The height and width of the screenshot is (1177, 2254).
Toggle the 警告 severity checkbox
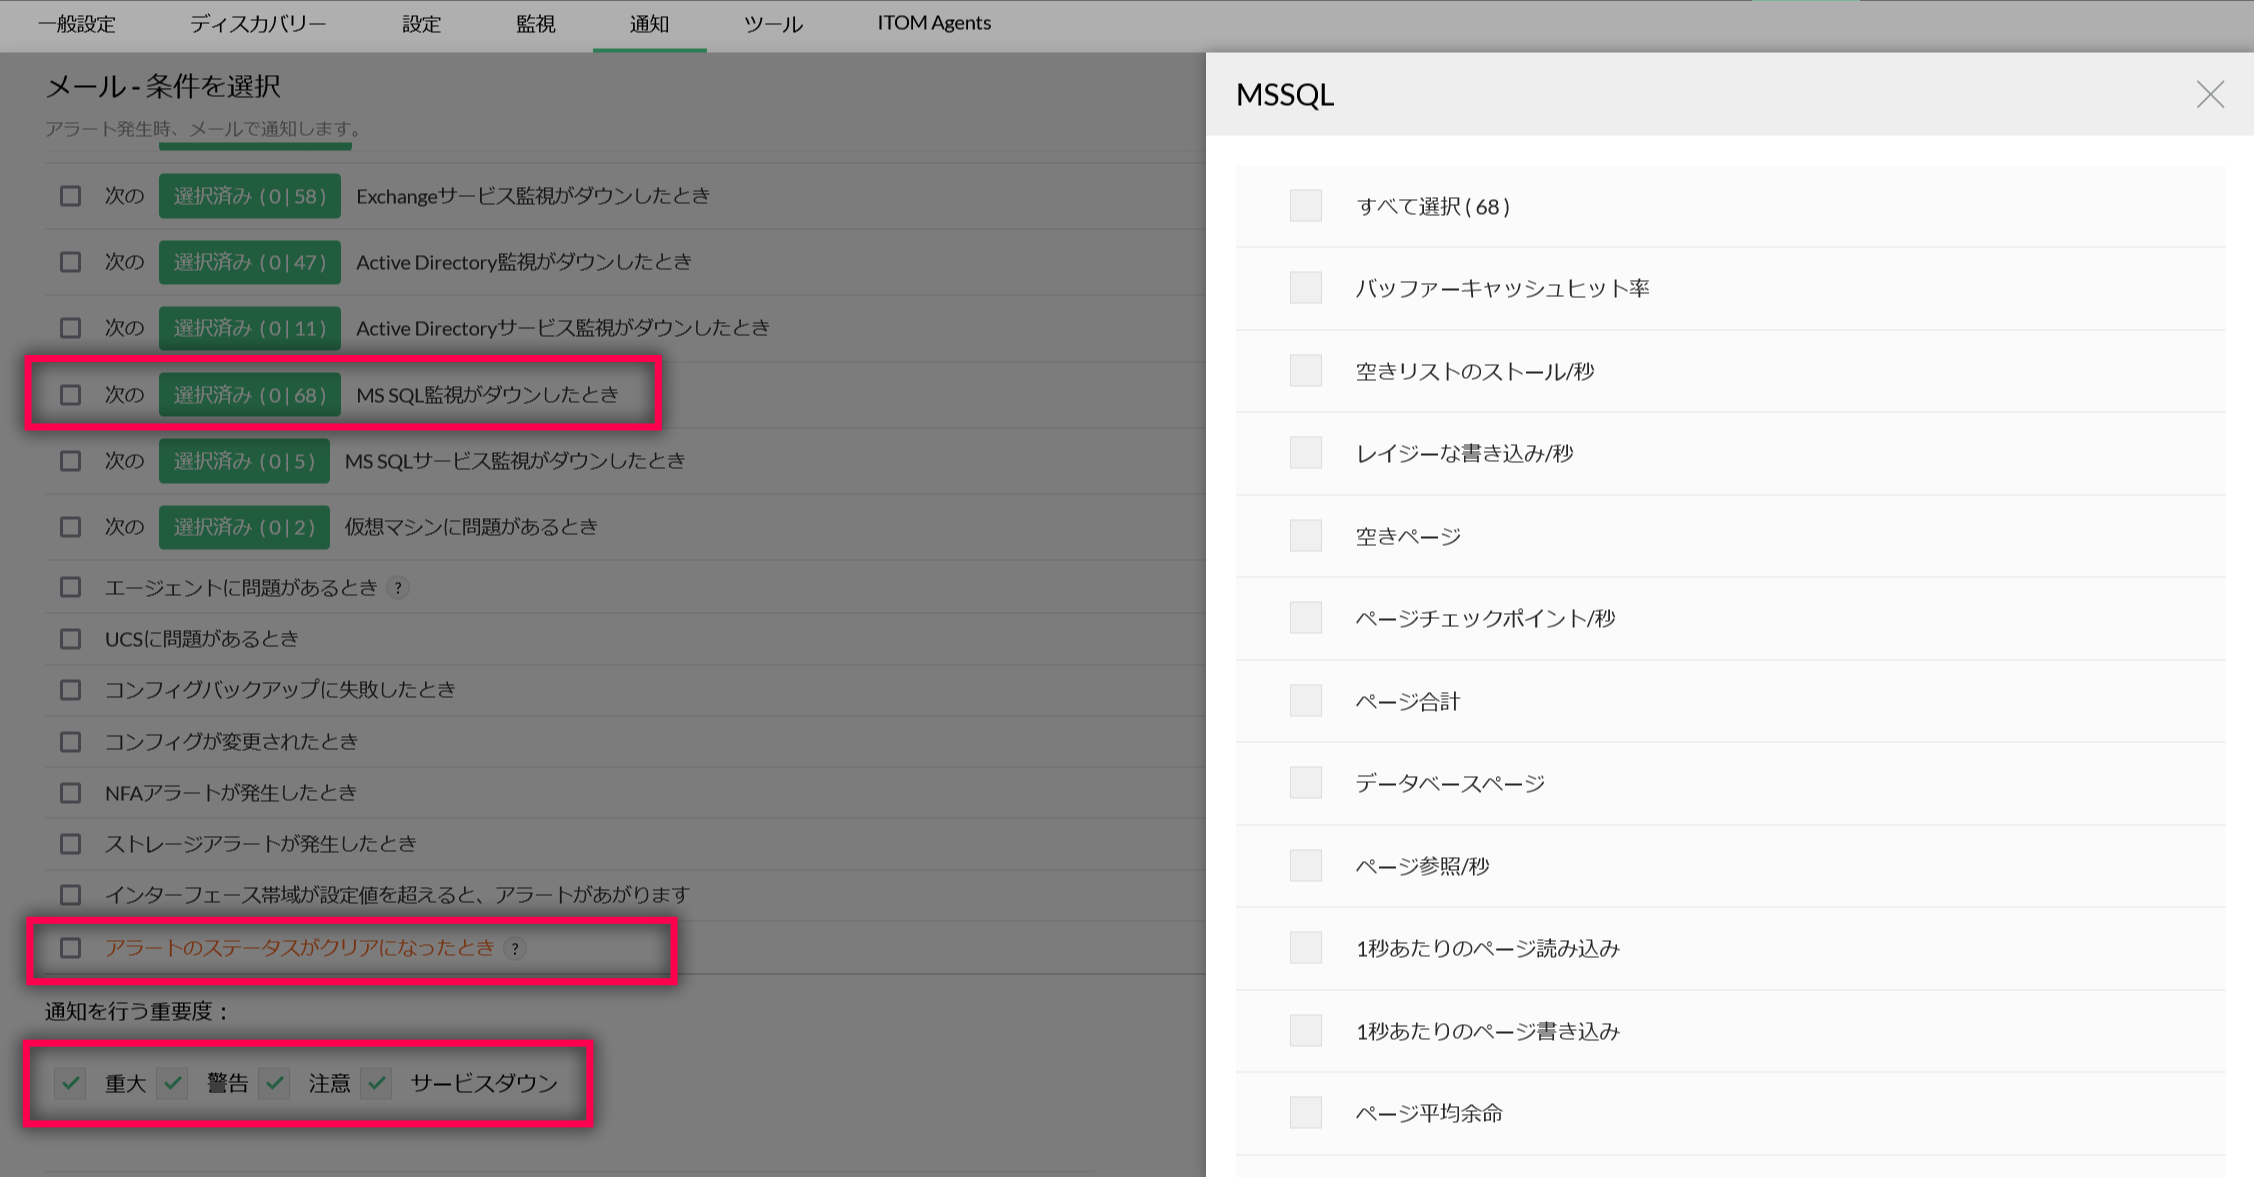(x=172, y=1083)
